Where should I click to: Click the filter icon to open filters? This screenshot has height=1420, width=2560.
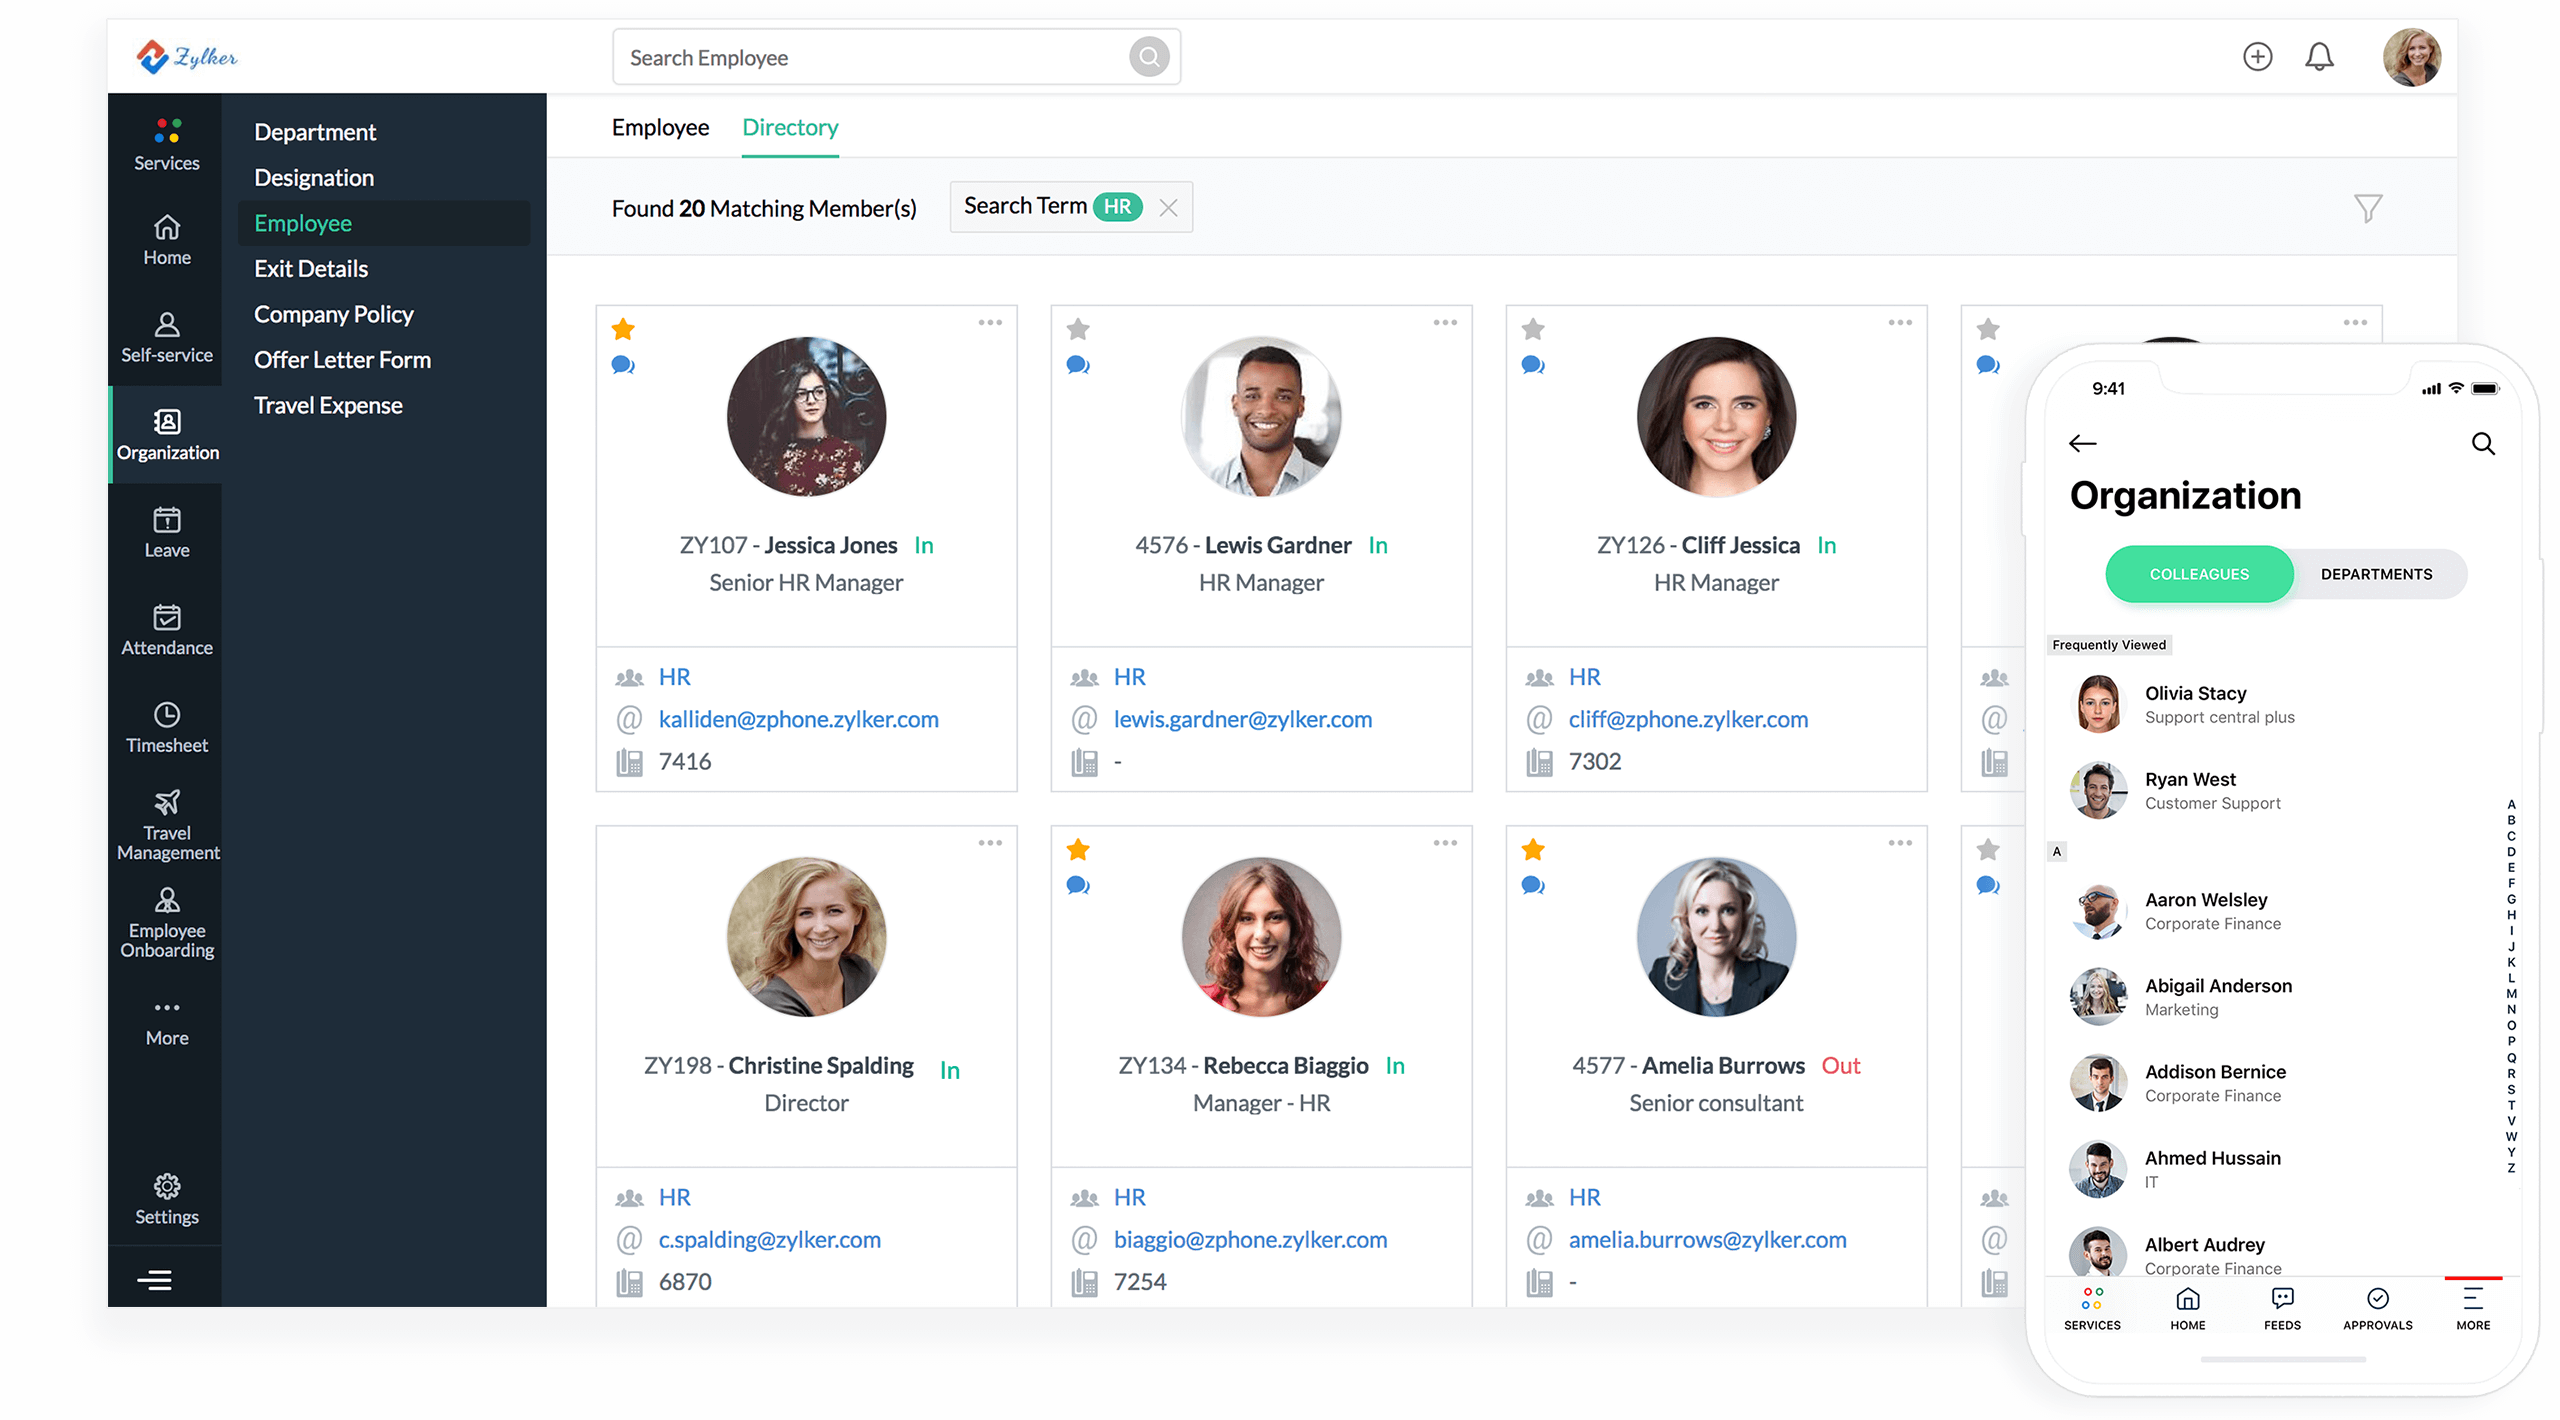coord(2368,208)
